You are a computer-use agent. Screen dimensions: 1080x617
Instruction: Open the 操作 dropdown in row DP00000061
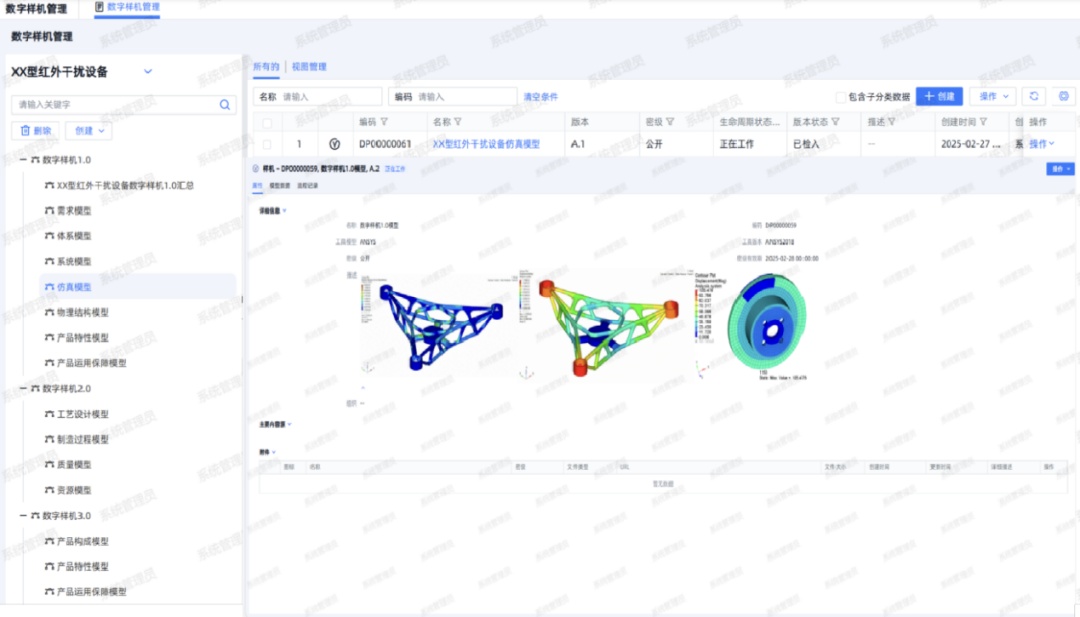(1041, 144)
